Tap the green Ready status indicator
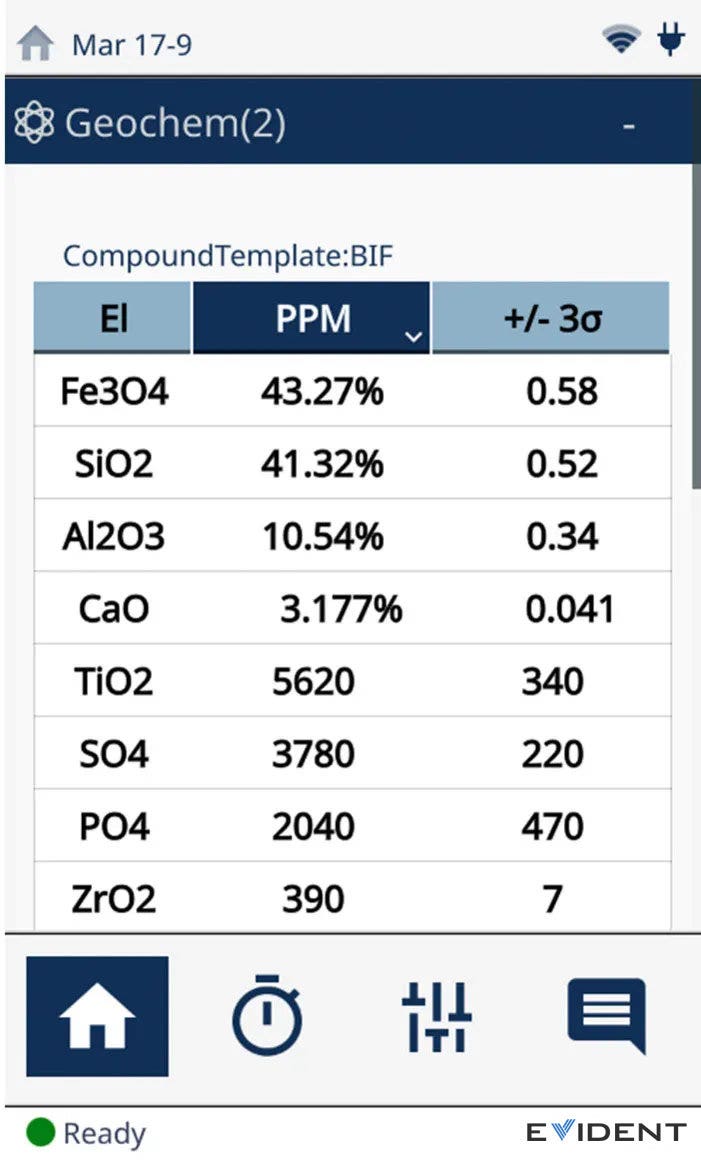The width and height of the screenshot is (701, 1164). click(x=40, y=1133)
